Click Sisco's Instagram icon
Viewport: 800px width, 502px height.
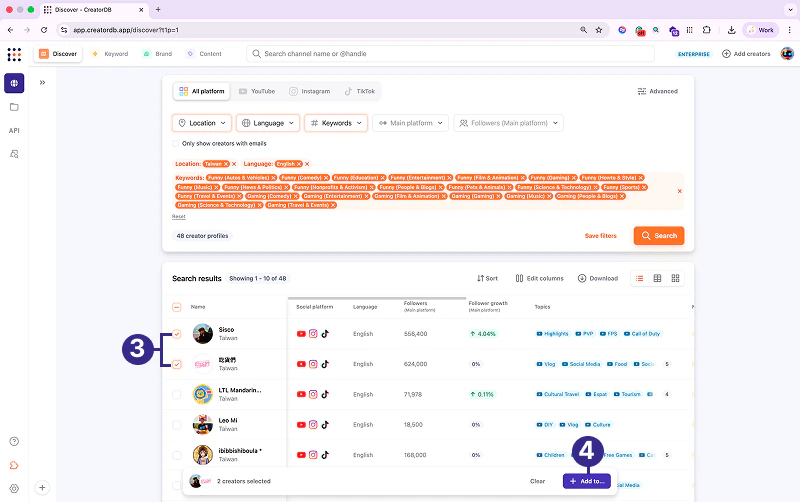(x=313, y=334)
